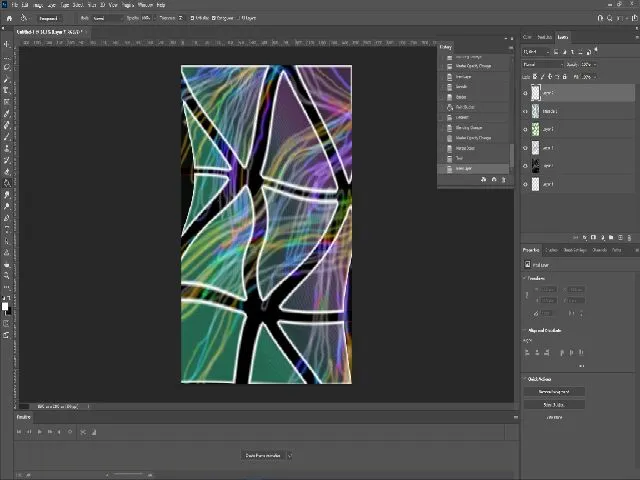This screenshot has width=640, height=480.
Task: Hide the bottom layer
Action: (525, 184)
